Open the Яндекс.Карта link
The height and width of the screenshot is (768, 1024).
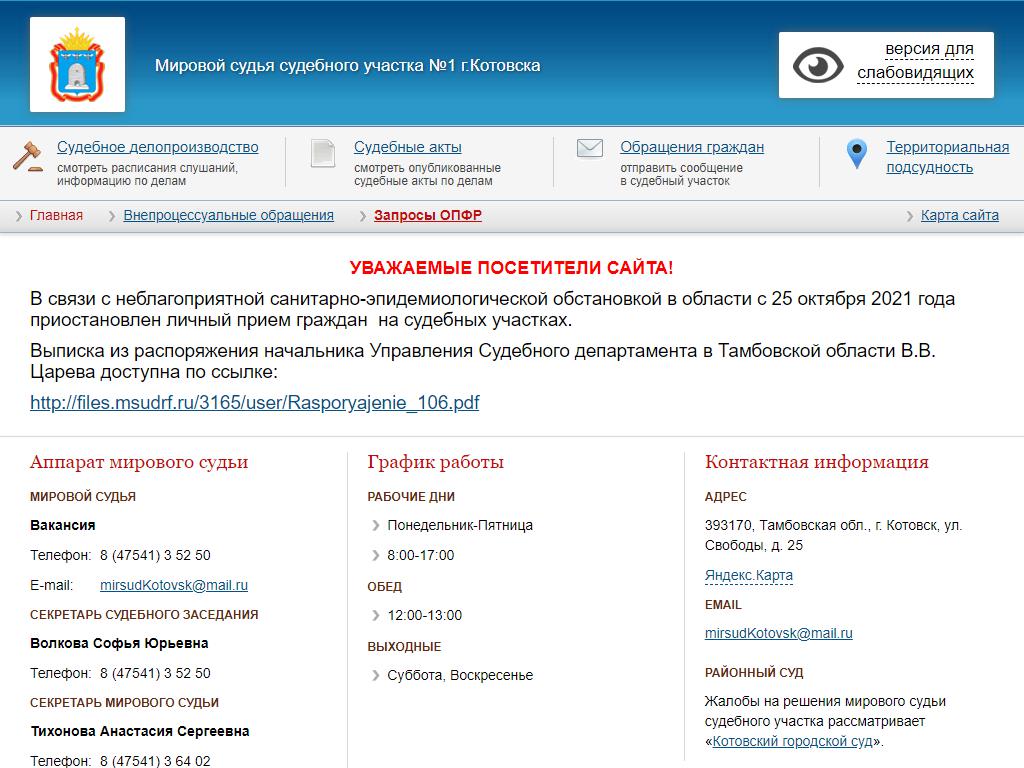pyautogui.click(x=748, y=575)
